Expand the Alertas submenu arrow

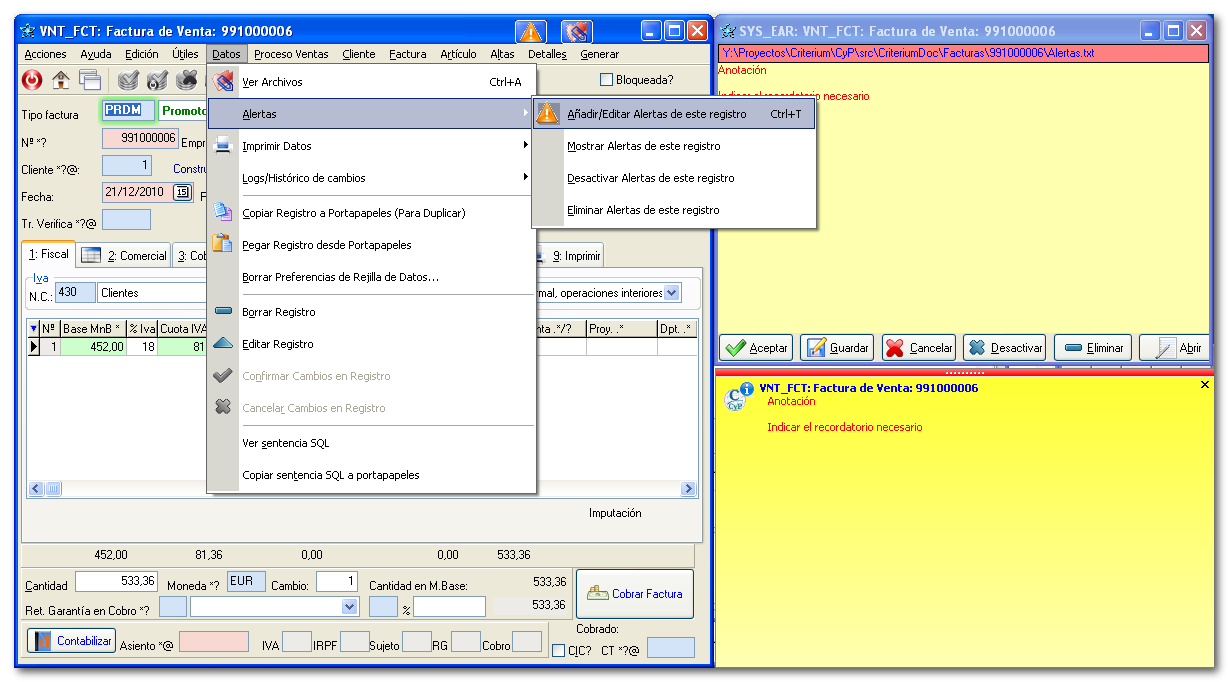pyautogui.click(x=526, y=114)
